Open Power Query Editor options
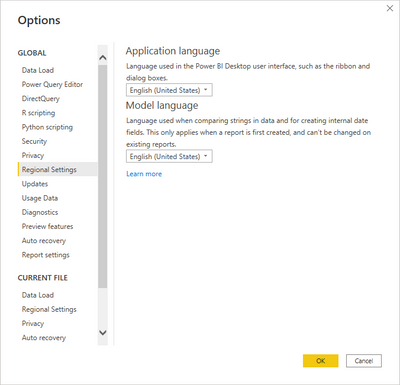The height and width of the screenshot is (385, 400). pyautogui.click(x=52, y=85)
